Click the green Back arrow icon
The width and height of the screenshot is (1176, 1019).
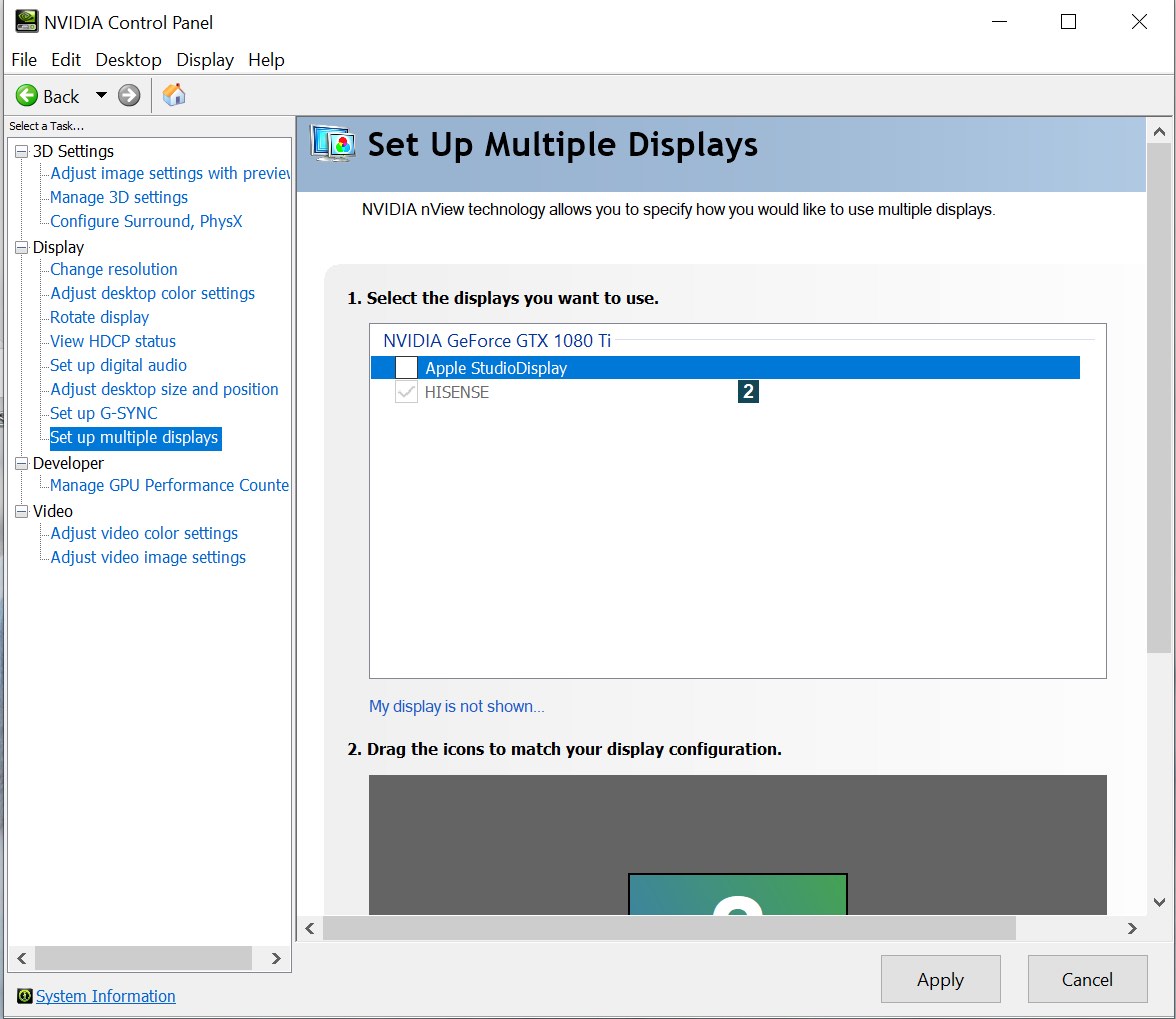click(x=27, y=96)
